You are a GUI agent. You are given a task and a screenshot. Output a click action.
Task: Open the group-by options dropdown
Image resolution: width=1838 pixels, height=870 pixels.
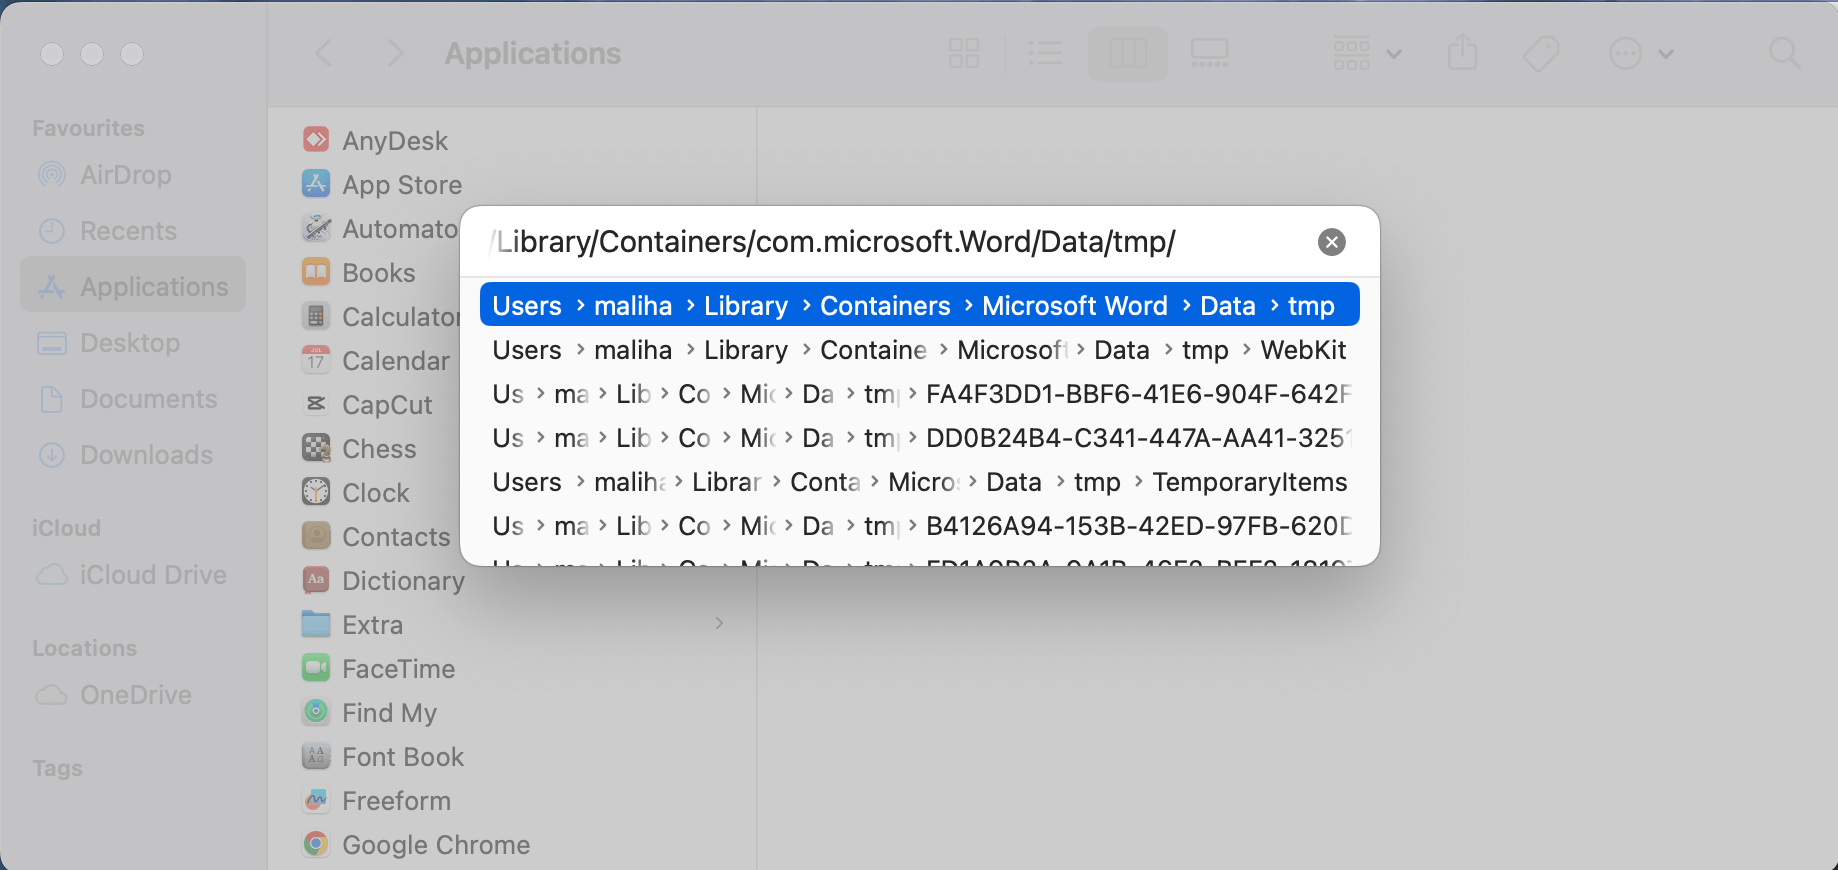[x=1367, y=53]
